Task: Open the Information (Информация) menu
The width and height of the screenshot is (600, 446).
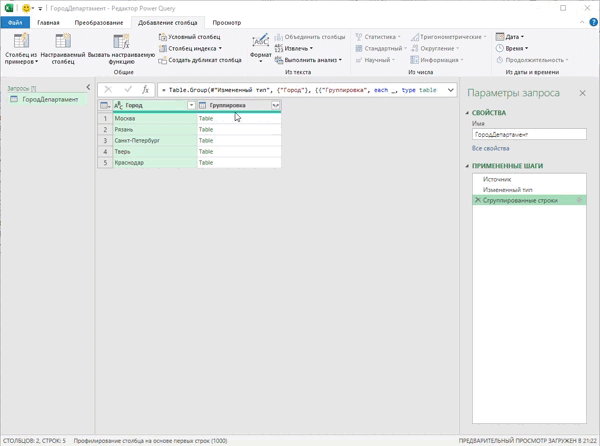Action: coord(437,60)
